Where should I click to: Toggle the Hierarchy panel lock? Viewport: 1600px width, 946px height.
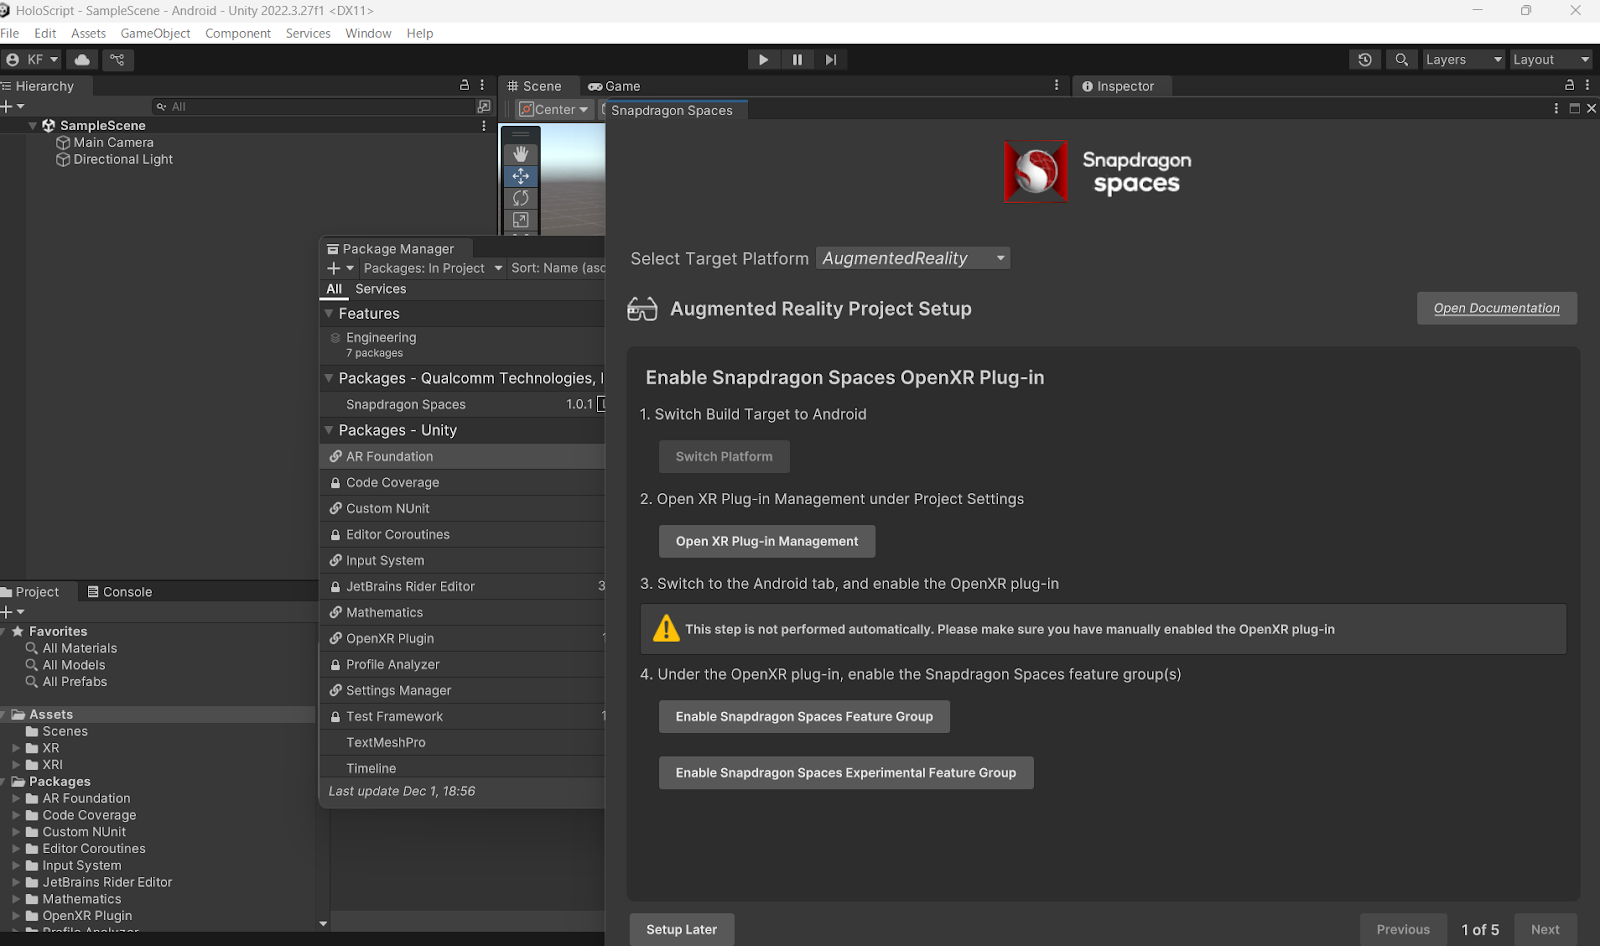[464, 86]
